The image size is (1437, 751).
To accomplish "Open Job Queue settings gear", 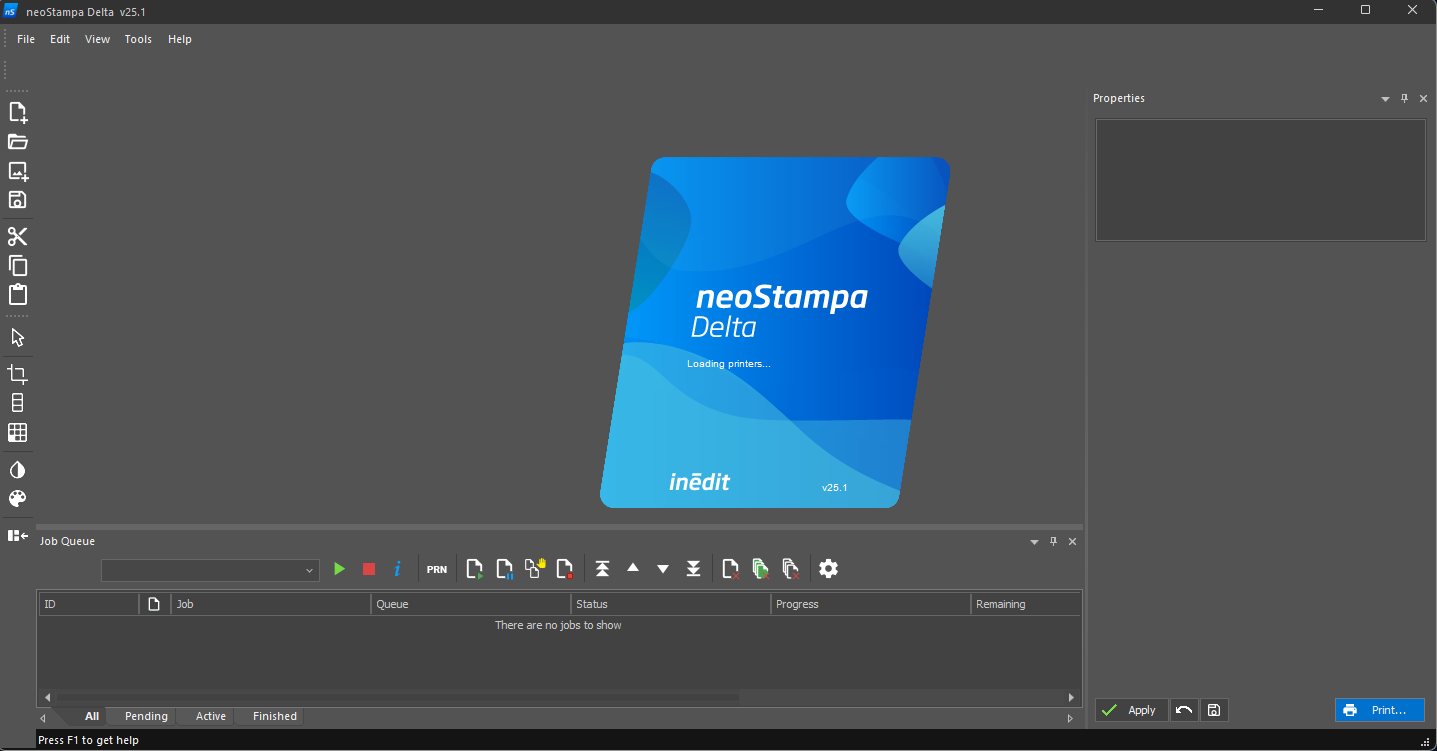I will (x=828, y=569).
